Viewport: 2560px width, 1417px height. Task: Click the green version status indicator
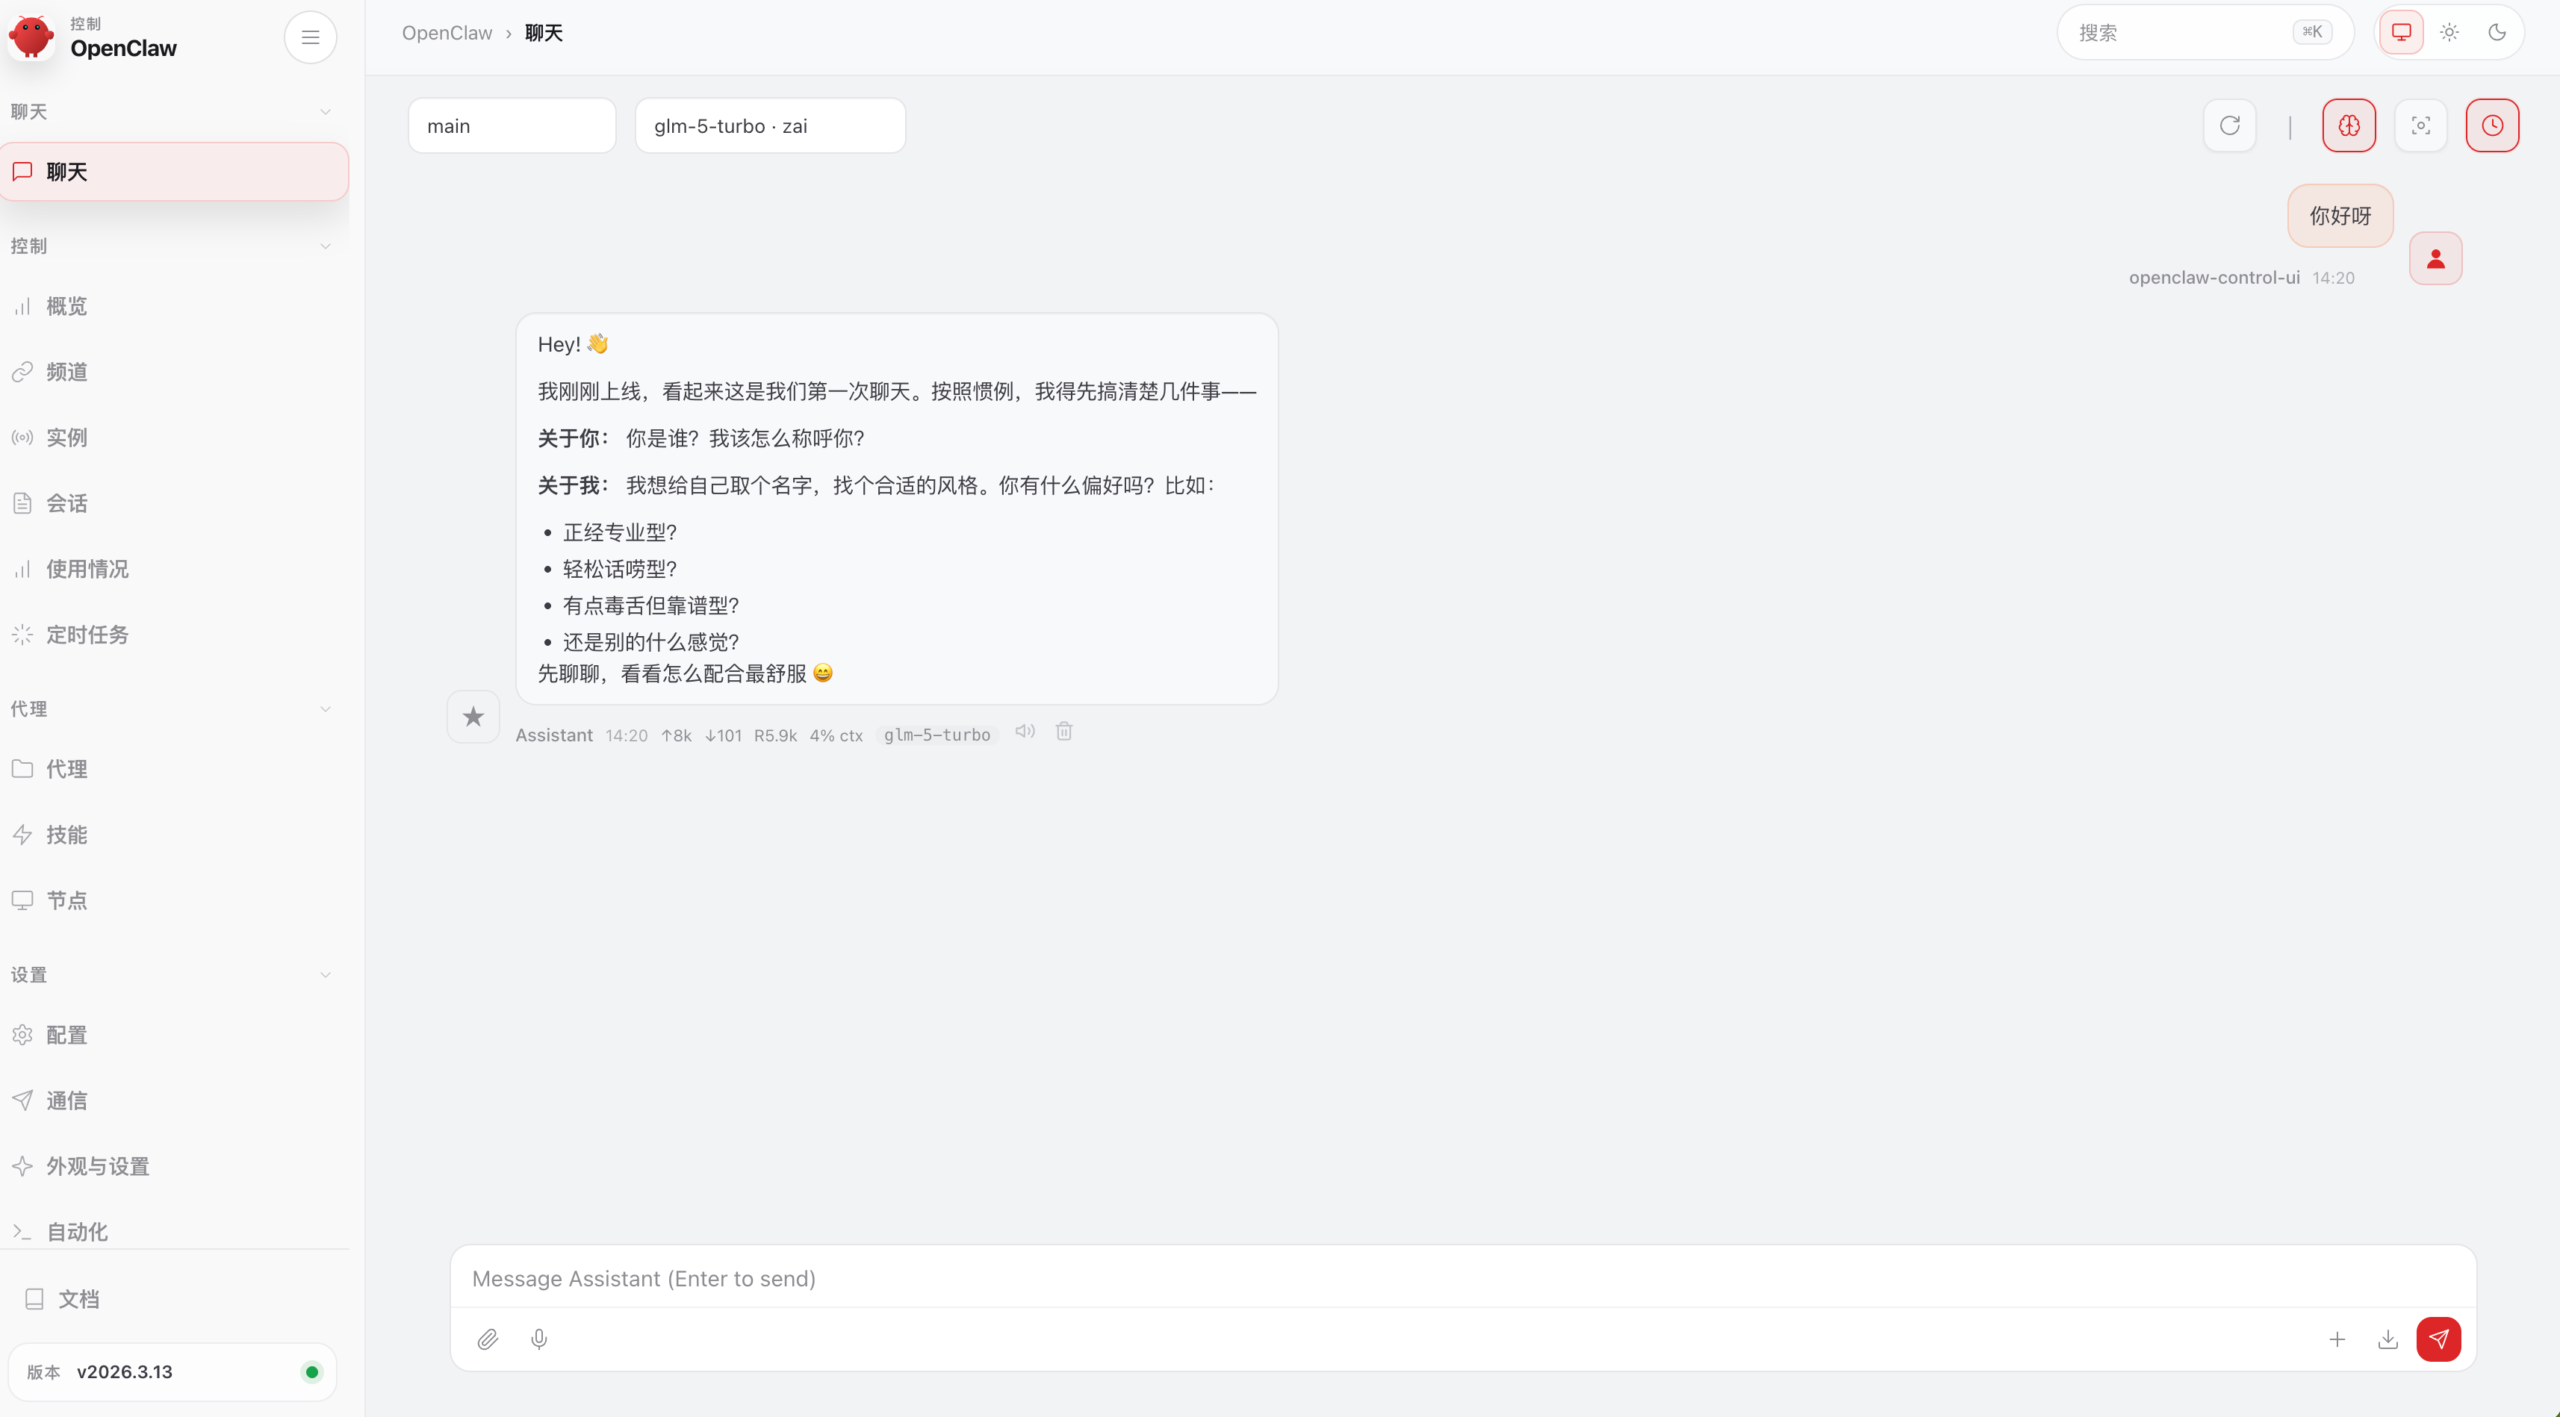(x=311, y=1372)
